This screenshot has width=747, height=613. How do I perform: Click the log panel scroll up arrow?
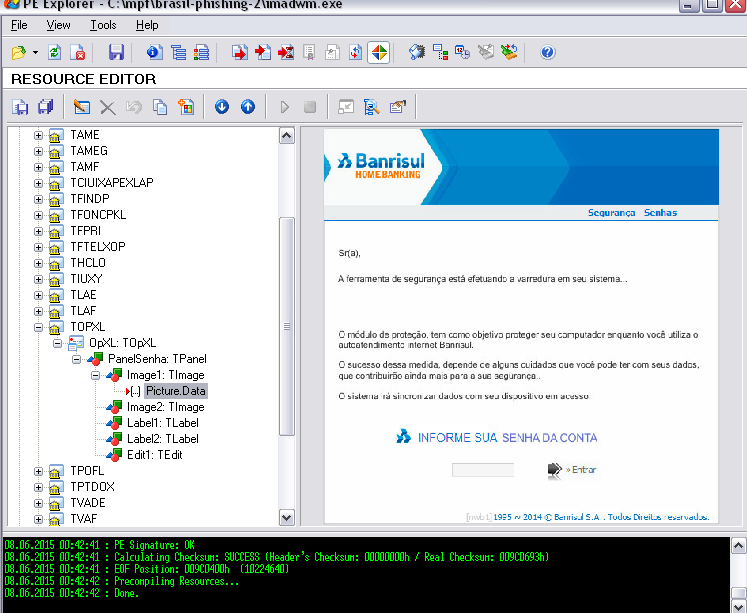tap(739, 546)
